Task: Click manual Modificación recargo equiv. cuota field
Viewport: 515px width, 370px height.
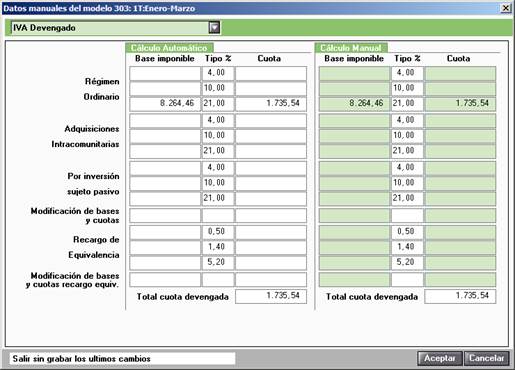Action: tap(460, 279)
